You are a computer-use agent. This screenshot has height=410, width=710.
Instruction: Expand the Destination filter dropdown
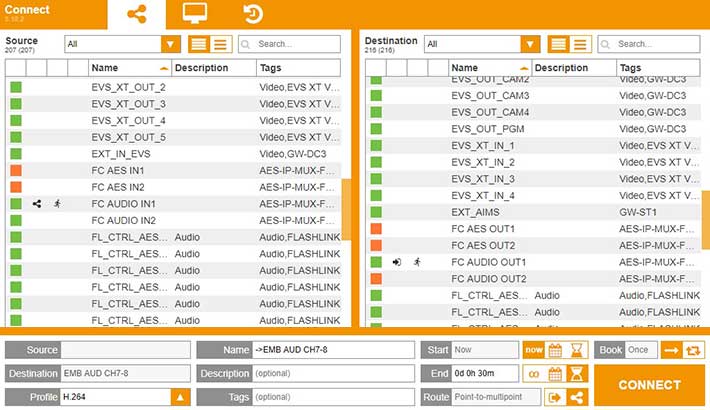531,44
